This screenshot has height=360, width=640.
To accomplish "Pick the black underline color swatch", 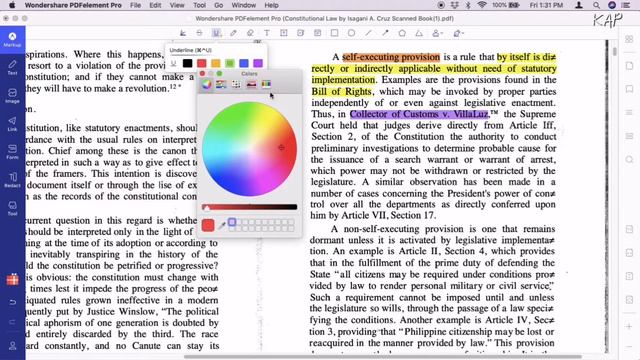I will (x=187, y=63).
